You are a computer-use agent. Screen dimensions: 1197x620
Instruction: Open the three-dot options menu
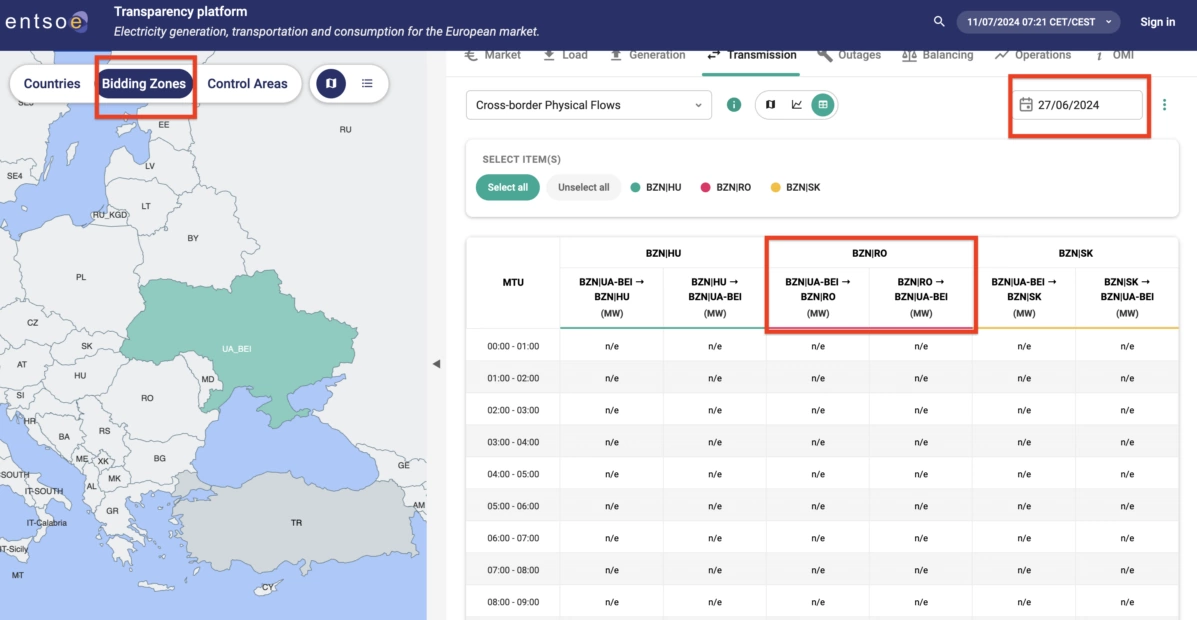click(x=1164, y=105)
